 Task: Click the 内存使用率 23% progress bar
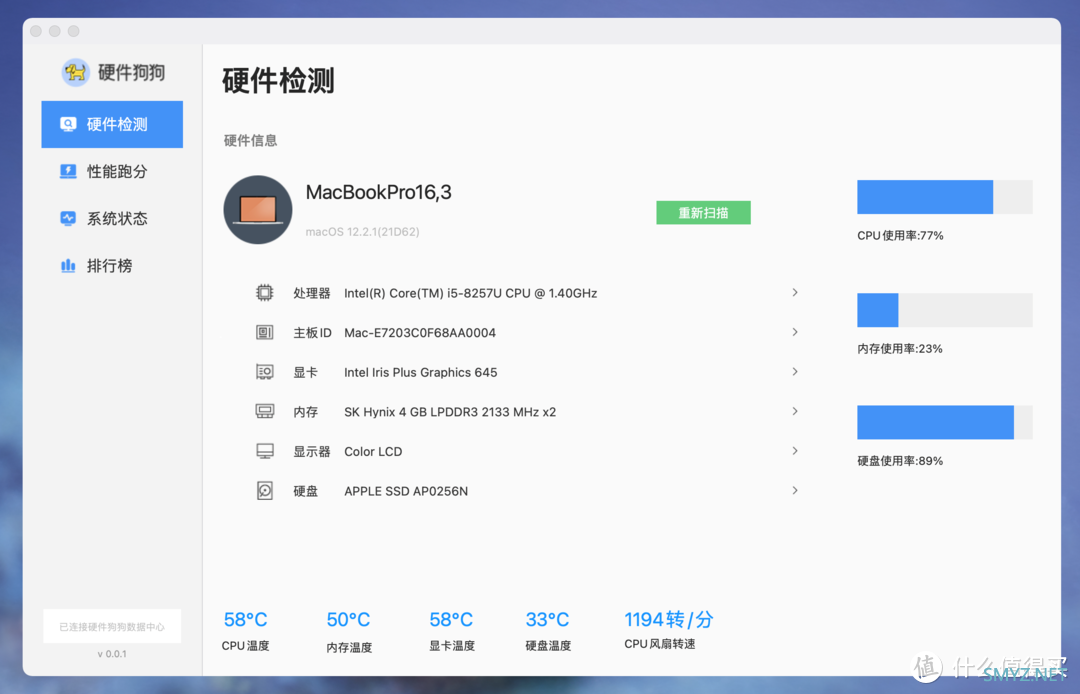pos(944,310)
